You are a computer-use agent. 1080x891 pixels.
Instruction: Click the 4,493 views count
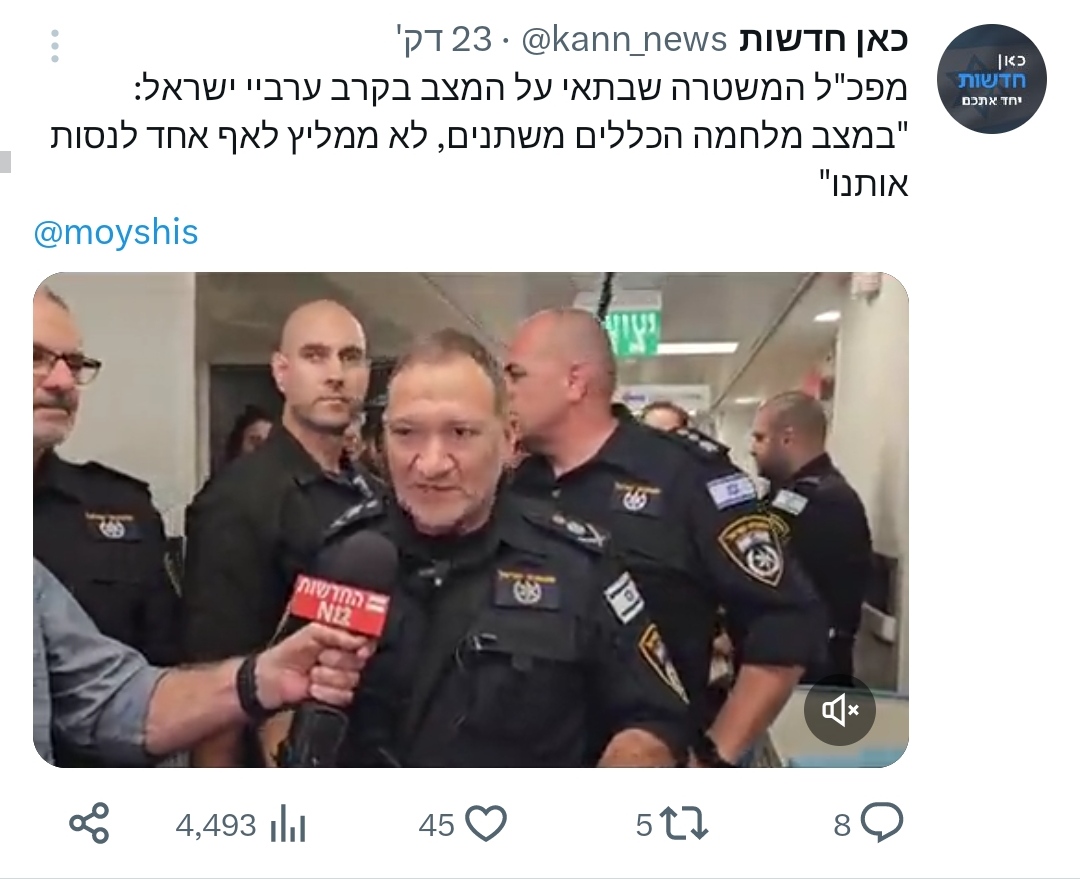[x=216, y=825]
